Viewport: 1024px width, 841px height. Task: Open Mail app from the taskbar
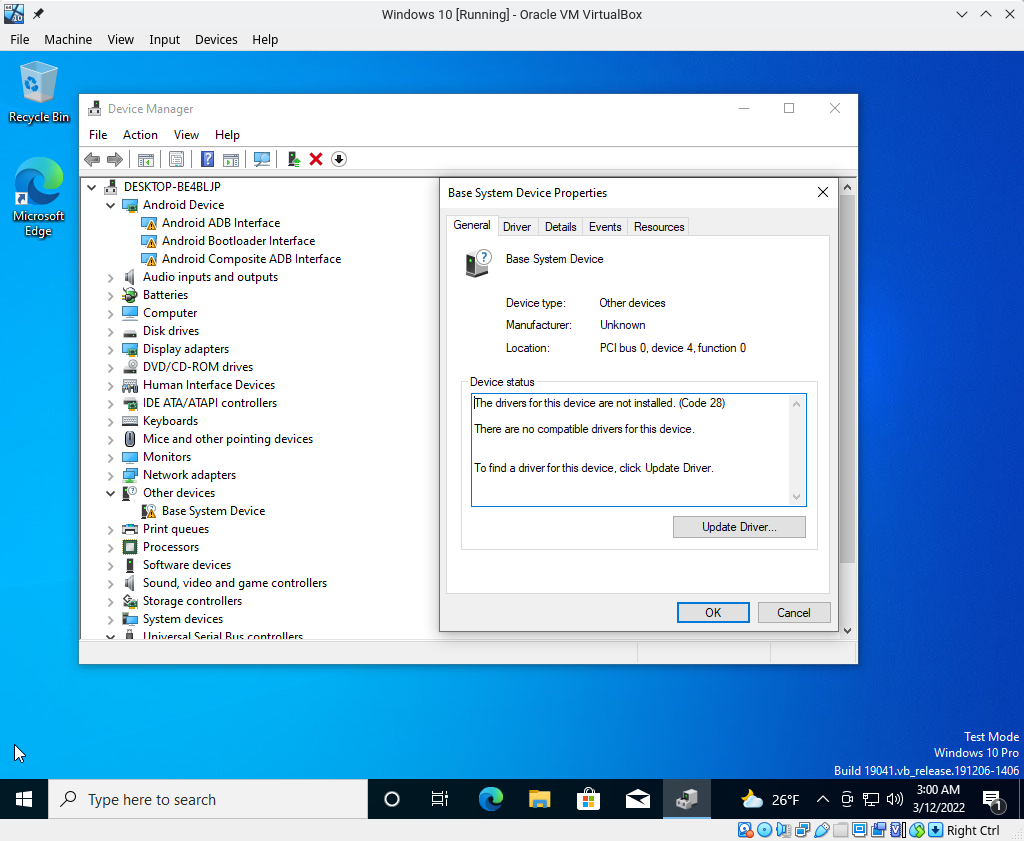[637, 799]
